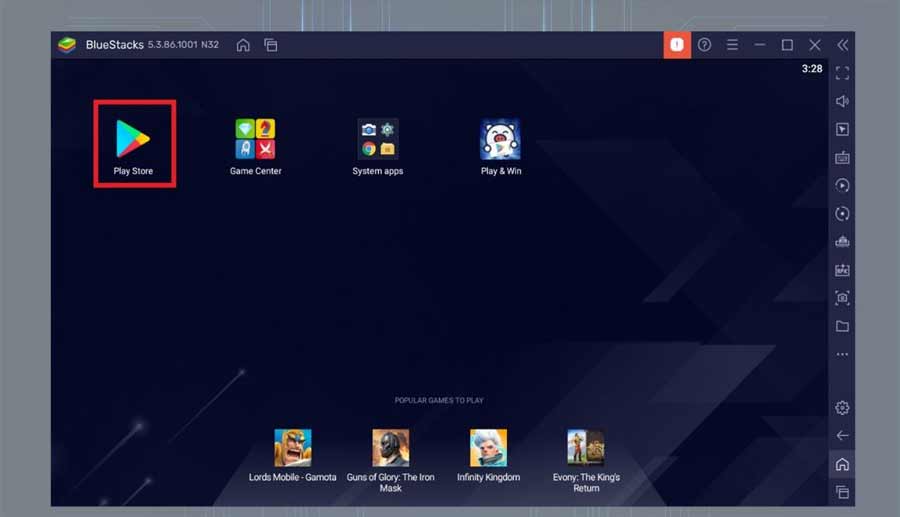This screenshot has height=517, width=900.
Task: Open Lords Mobile - Gamota game
Action: click(x=293, y=448)
